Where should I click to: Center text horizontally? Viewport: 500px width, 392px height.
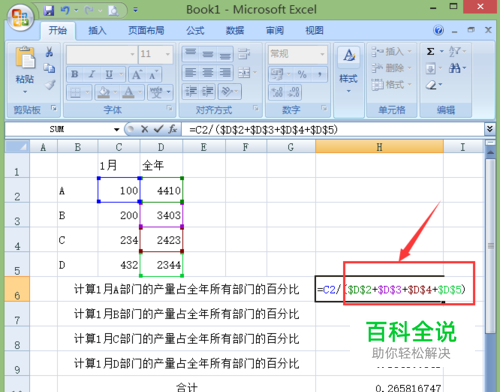[208, 72]
